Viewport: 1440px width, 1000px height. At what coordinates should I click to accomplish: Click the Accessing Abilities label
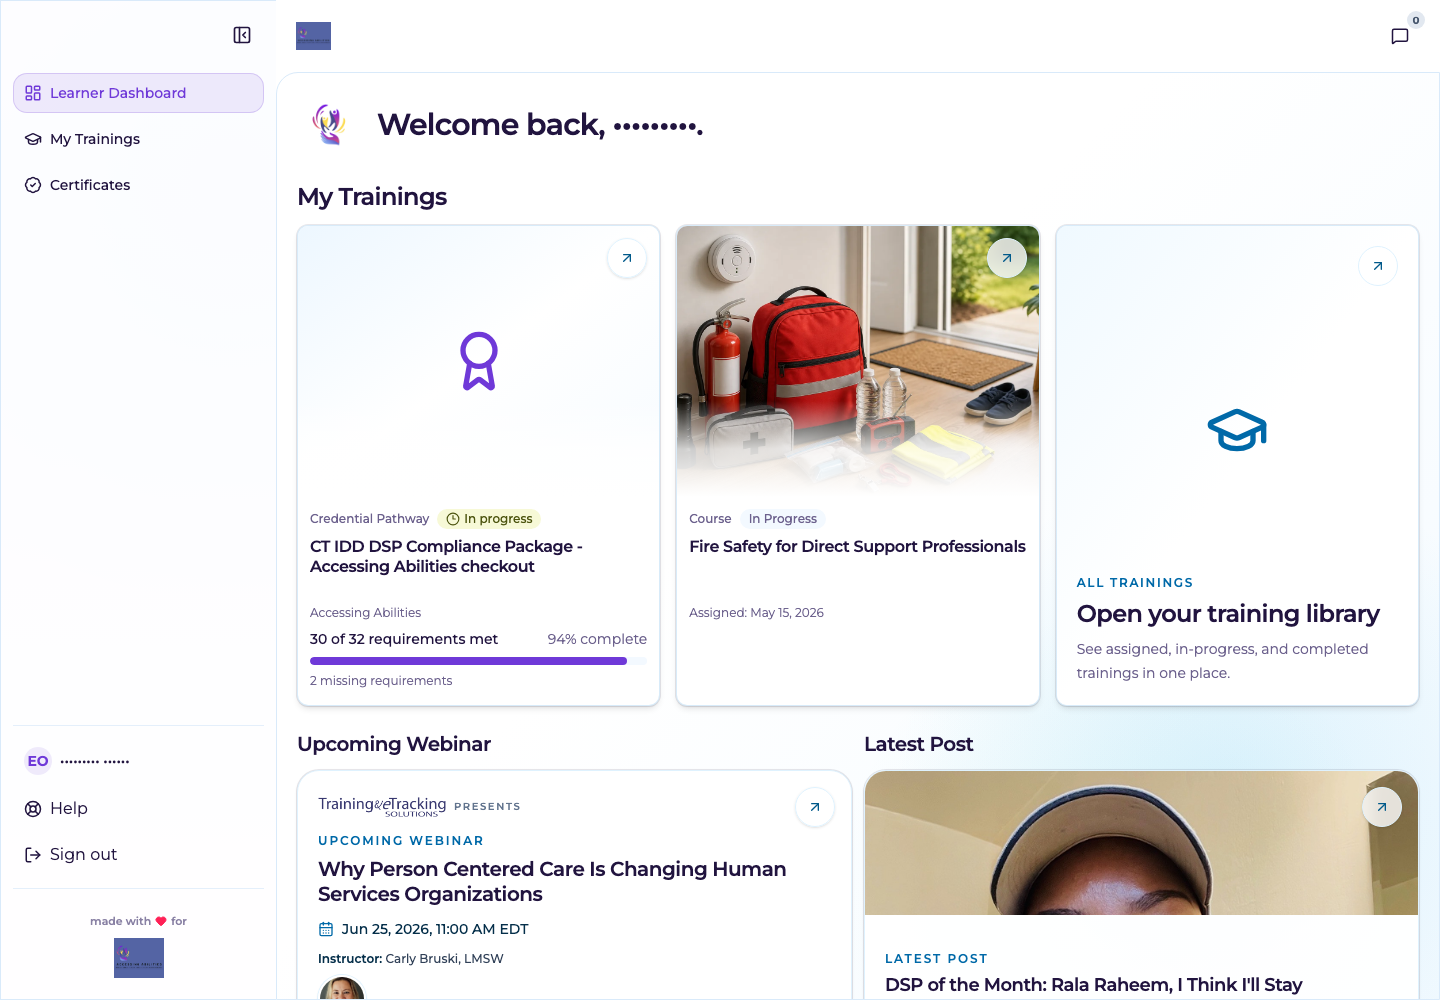click(365, 613)
